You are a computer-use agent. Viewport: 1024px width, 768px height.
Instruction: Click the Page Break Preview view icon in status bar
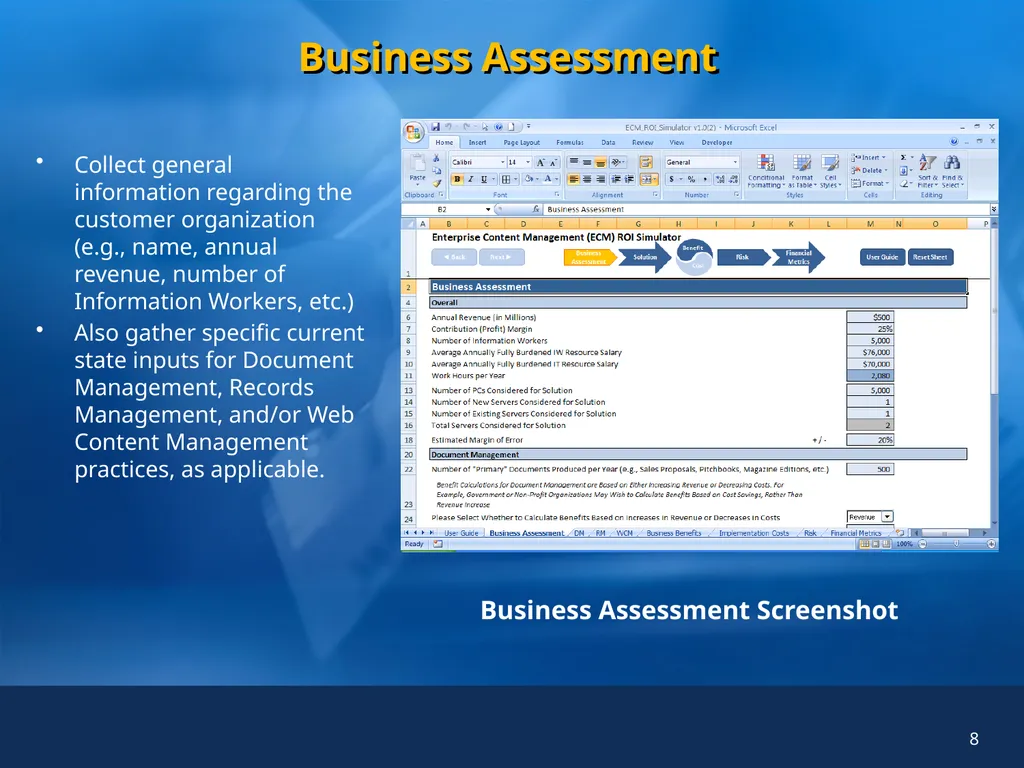coord(886,544)
